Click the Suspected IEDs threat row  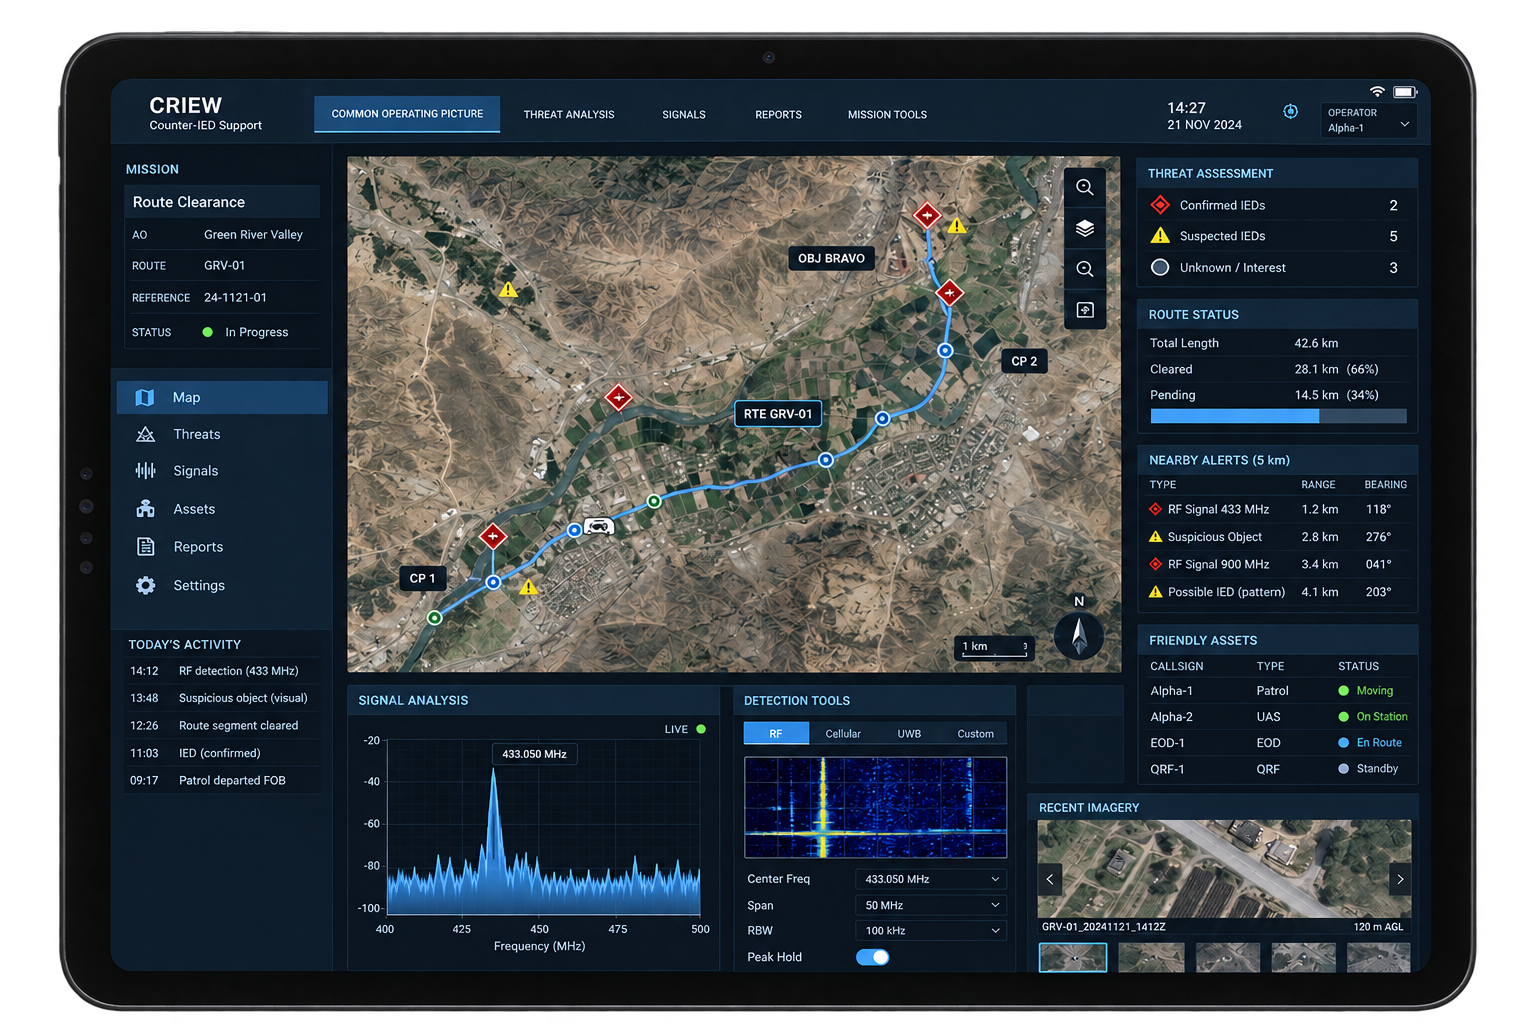click(1278, 236)
